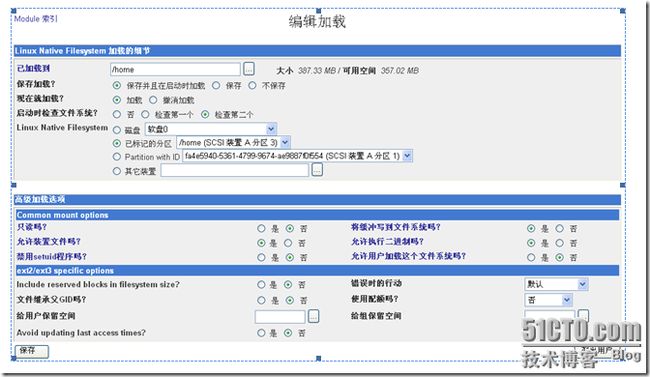Set Include reserved blocks to 否
The image size is (650, 377).
click(288, 285)
